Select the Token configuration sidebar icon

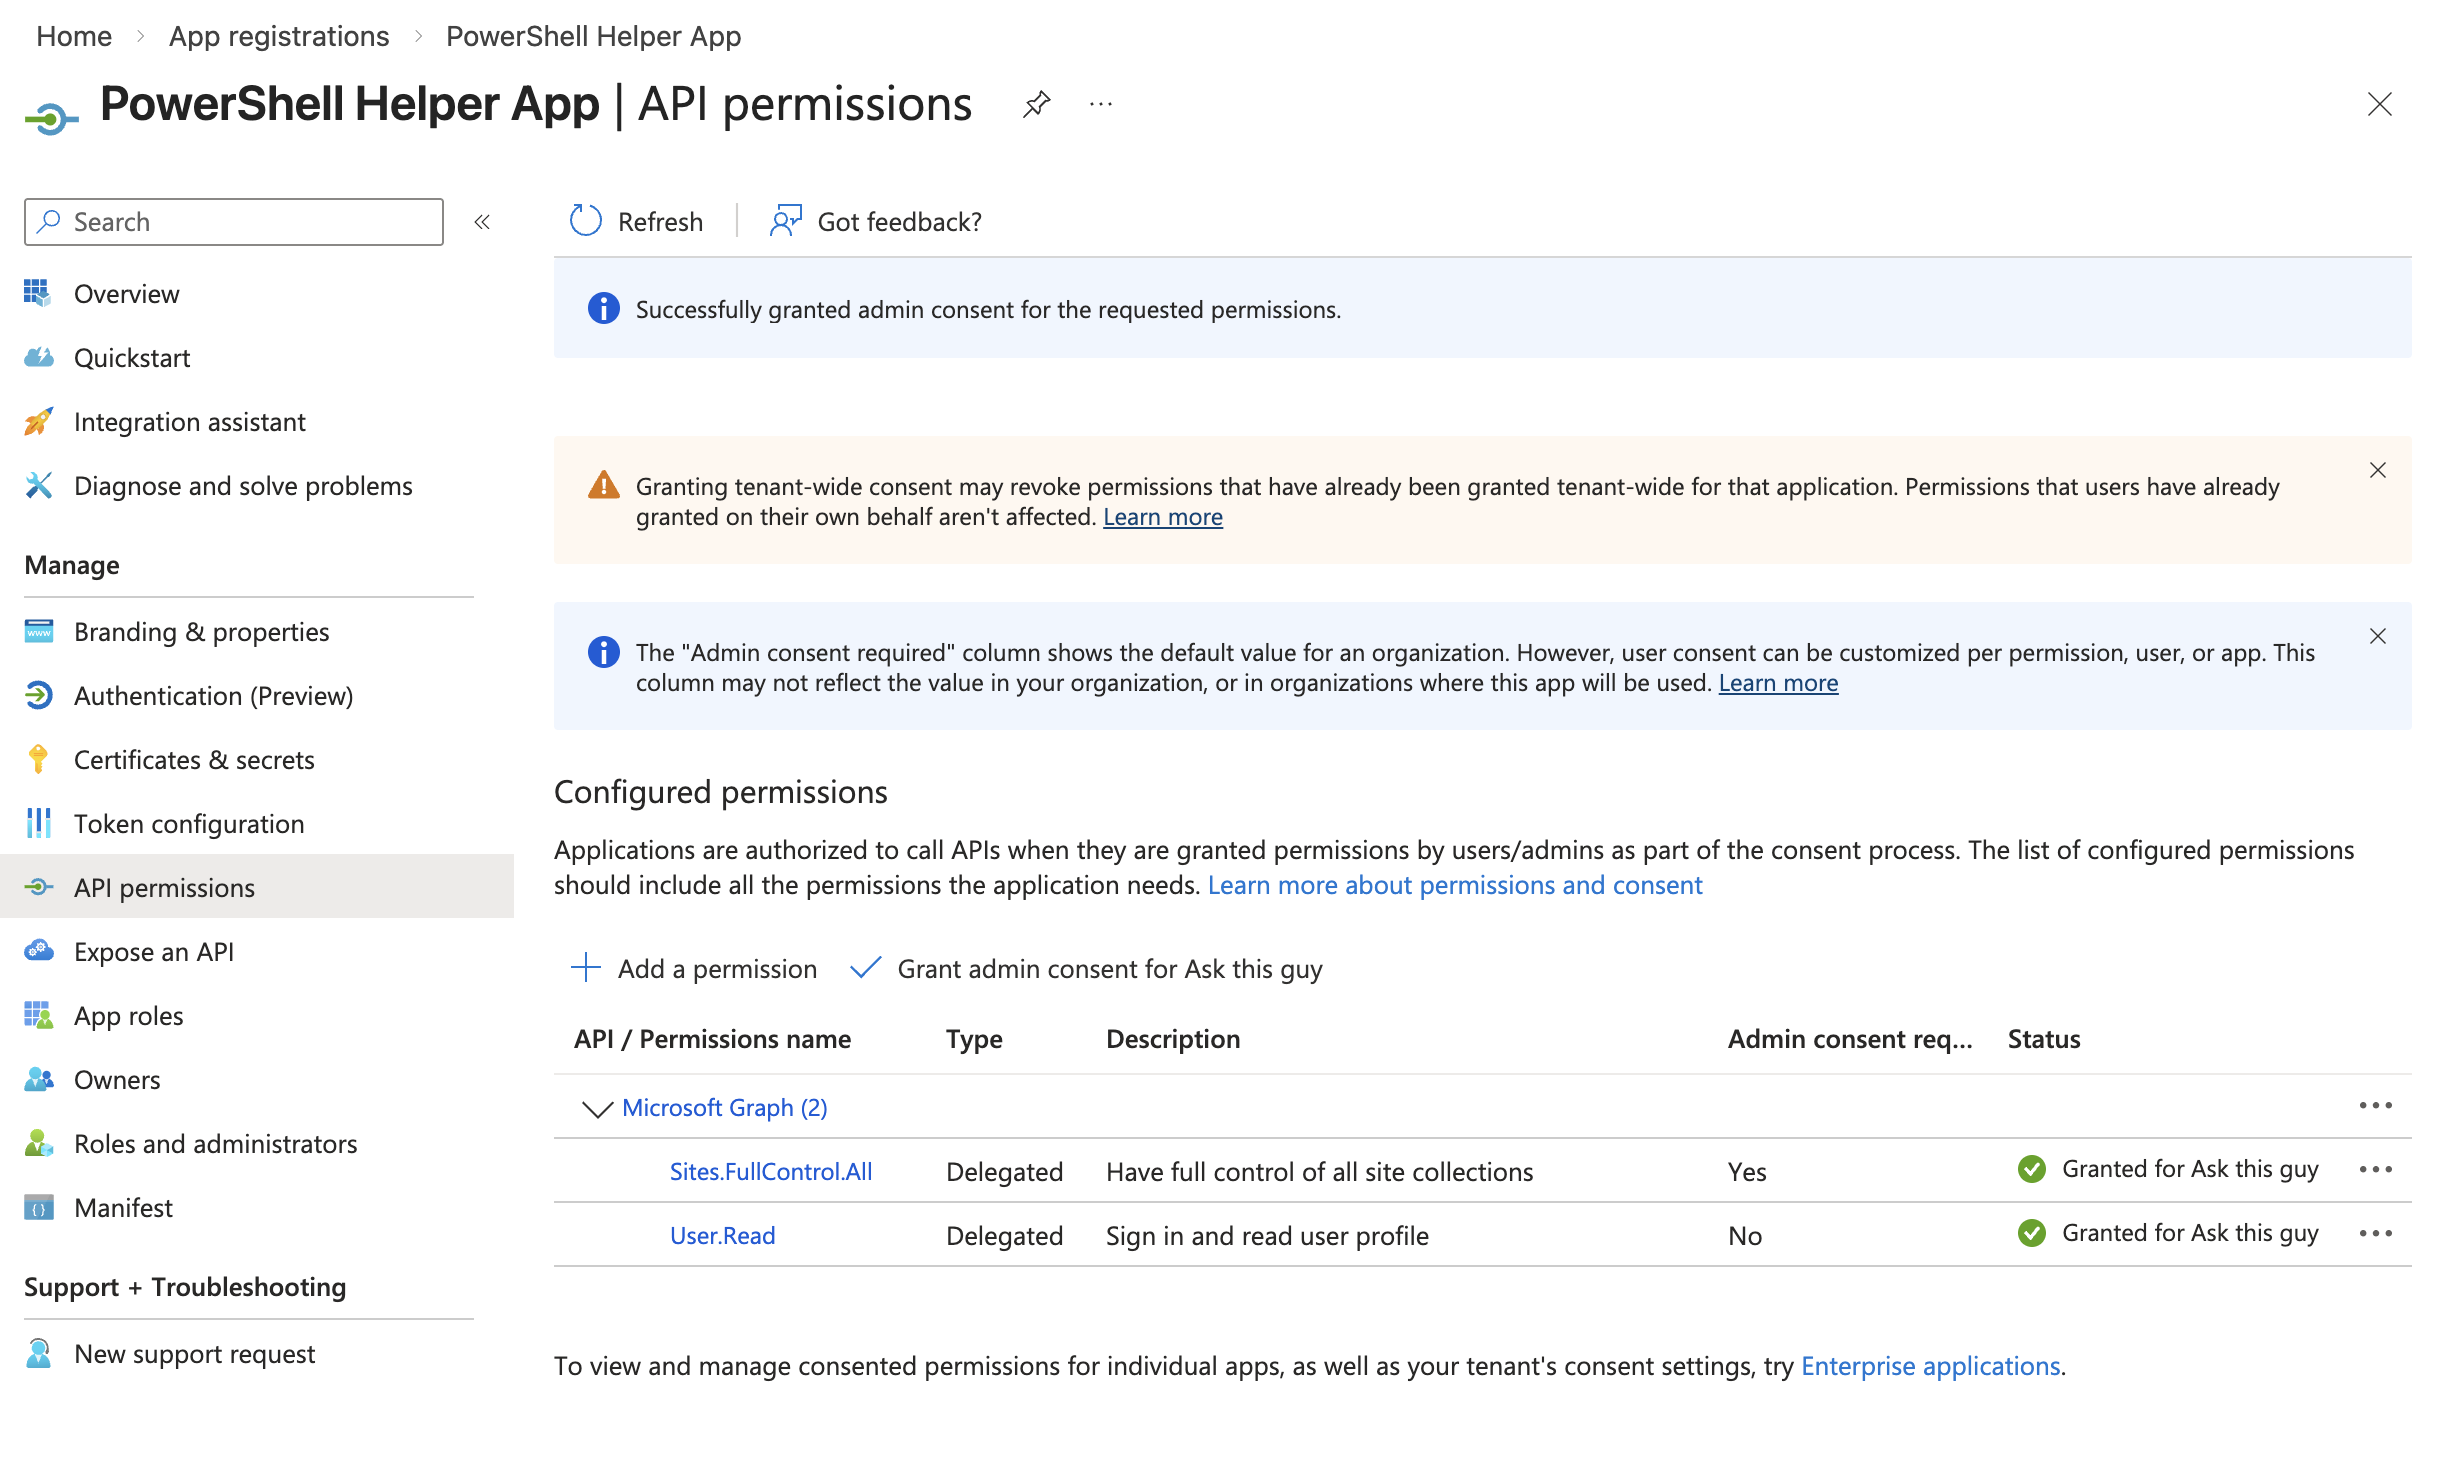click(x=38, y=824)
